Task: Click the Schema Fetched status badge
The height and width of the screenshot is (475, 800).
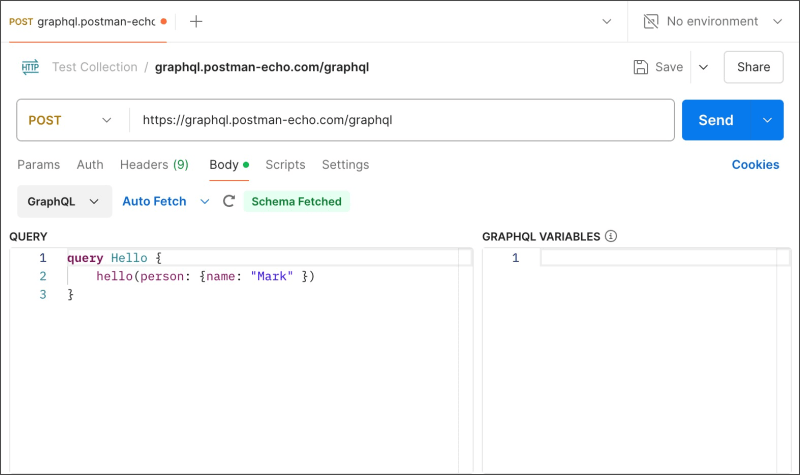Action: coord(296,202)
